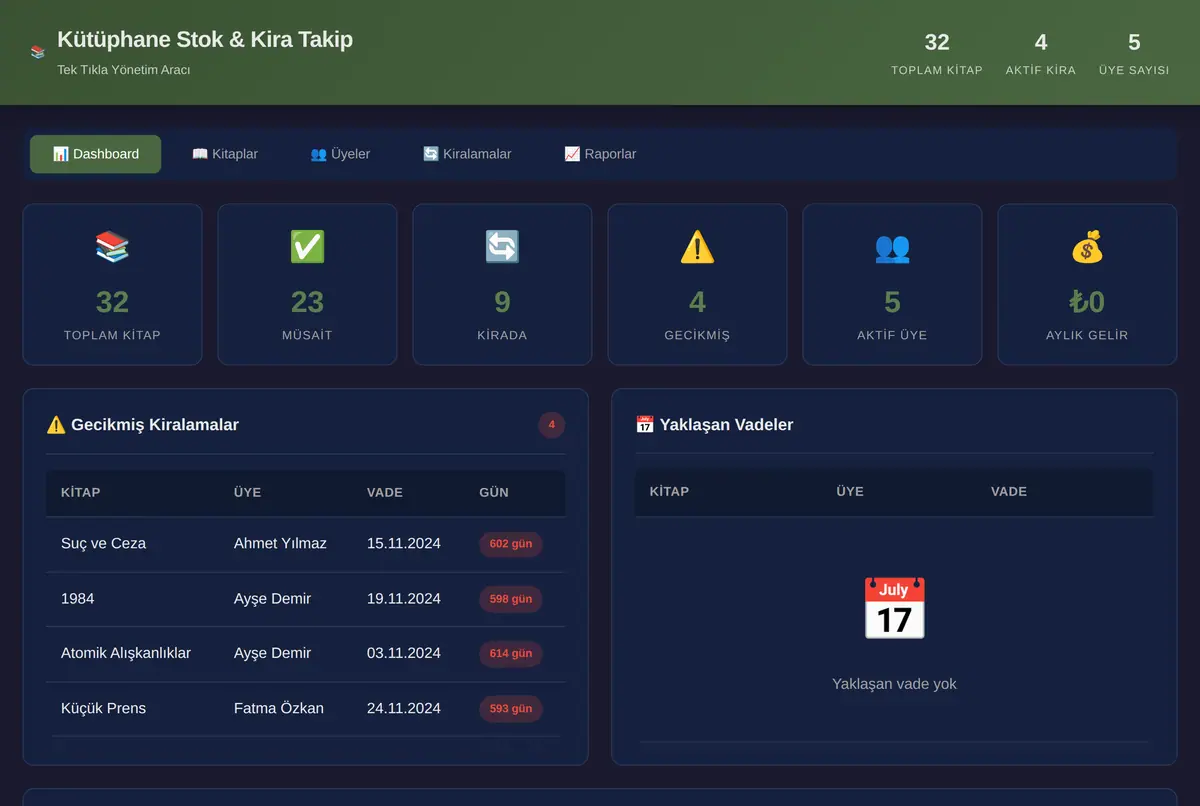
Task: Click the red count badge showing 4
Action: (x=551, y=425)
